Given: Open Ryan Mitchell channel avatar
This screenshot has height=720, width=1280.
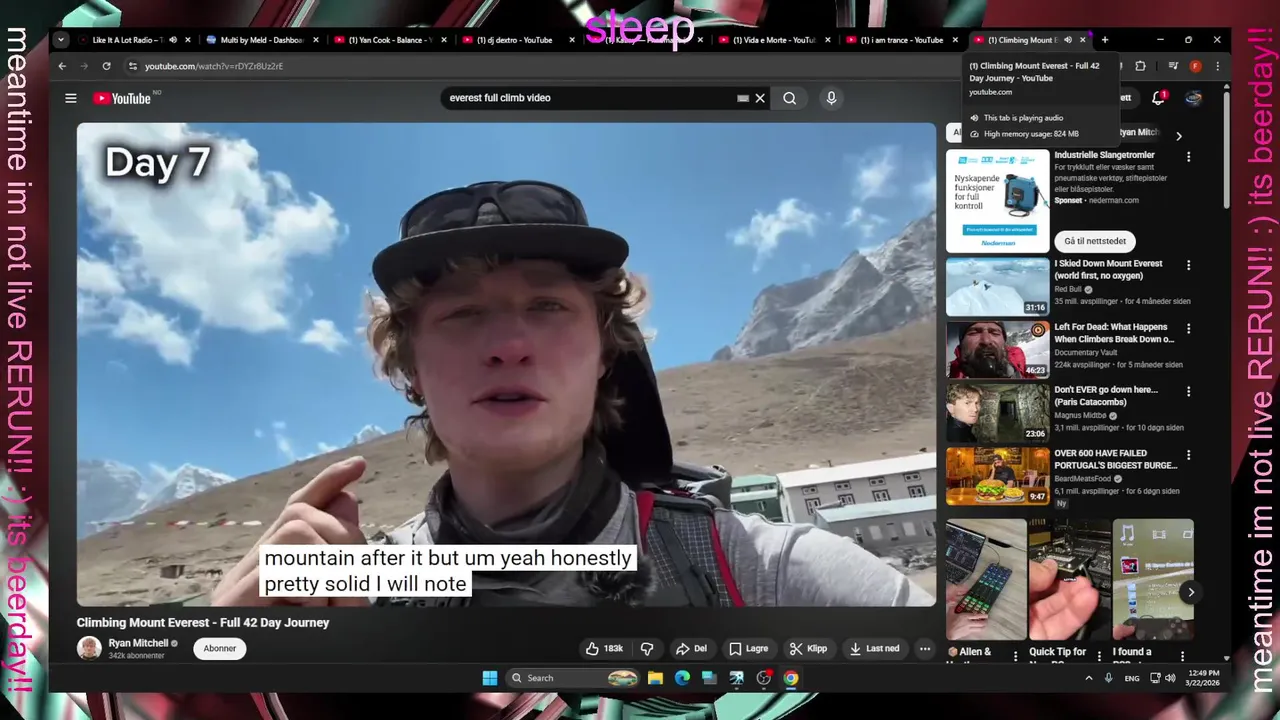Looking at the screenshot, I should coord(90,648).
